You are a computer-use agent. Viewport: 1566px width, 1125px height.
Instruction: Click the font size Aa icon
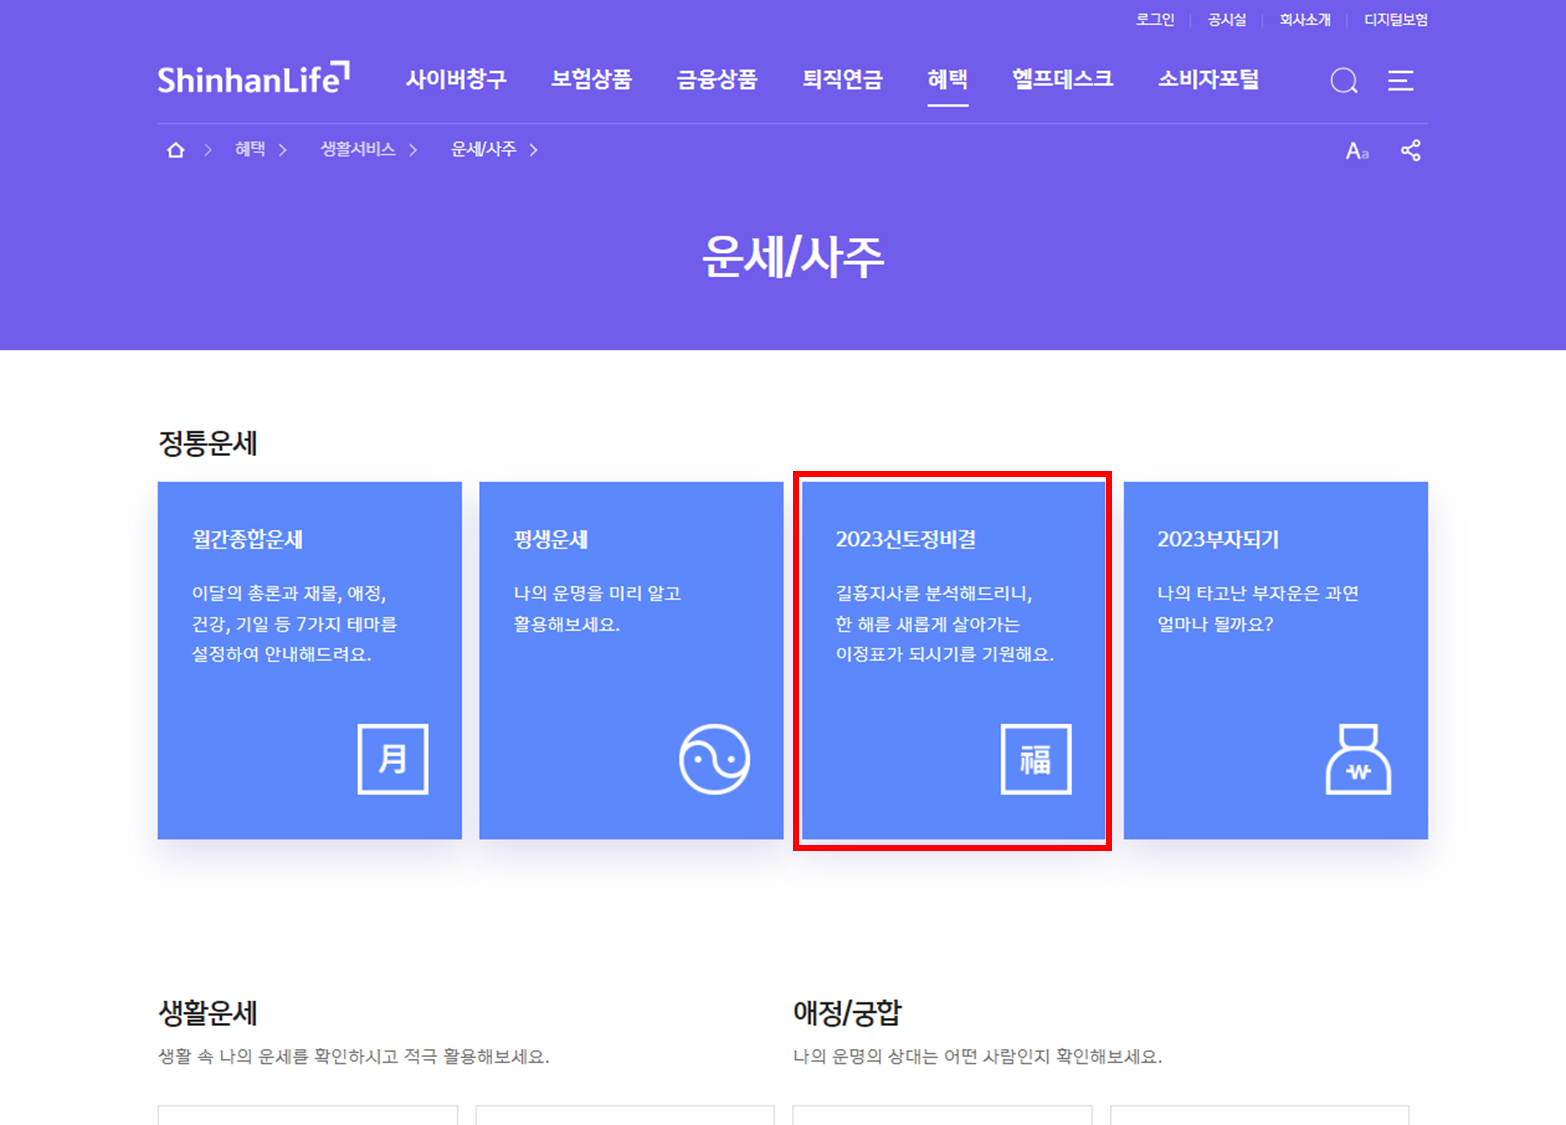1357,150
